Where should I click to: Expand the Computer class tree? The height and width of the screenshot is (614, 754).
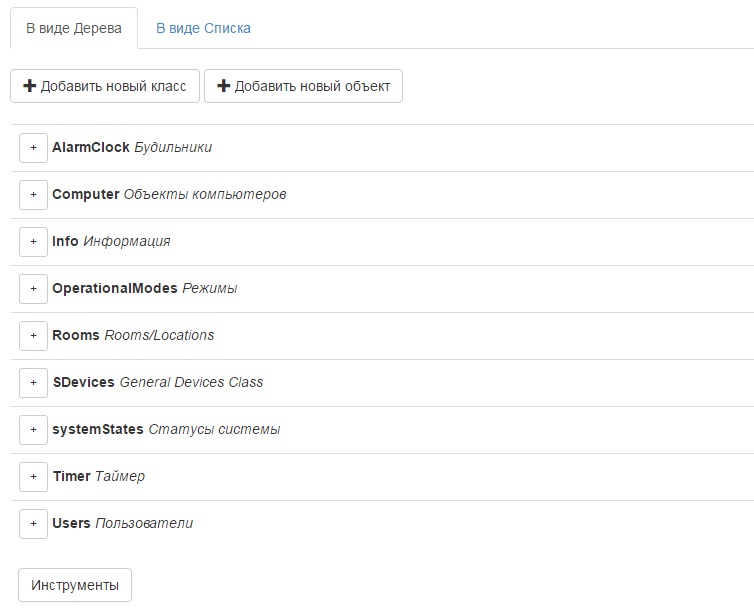(x=33, y=194)
